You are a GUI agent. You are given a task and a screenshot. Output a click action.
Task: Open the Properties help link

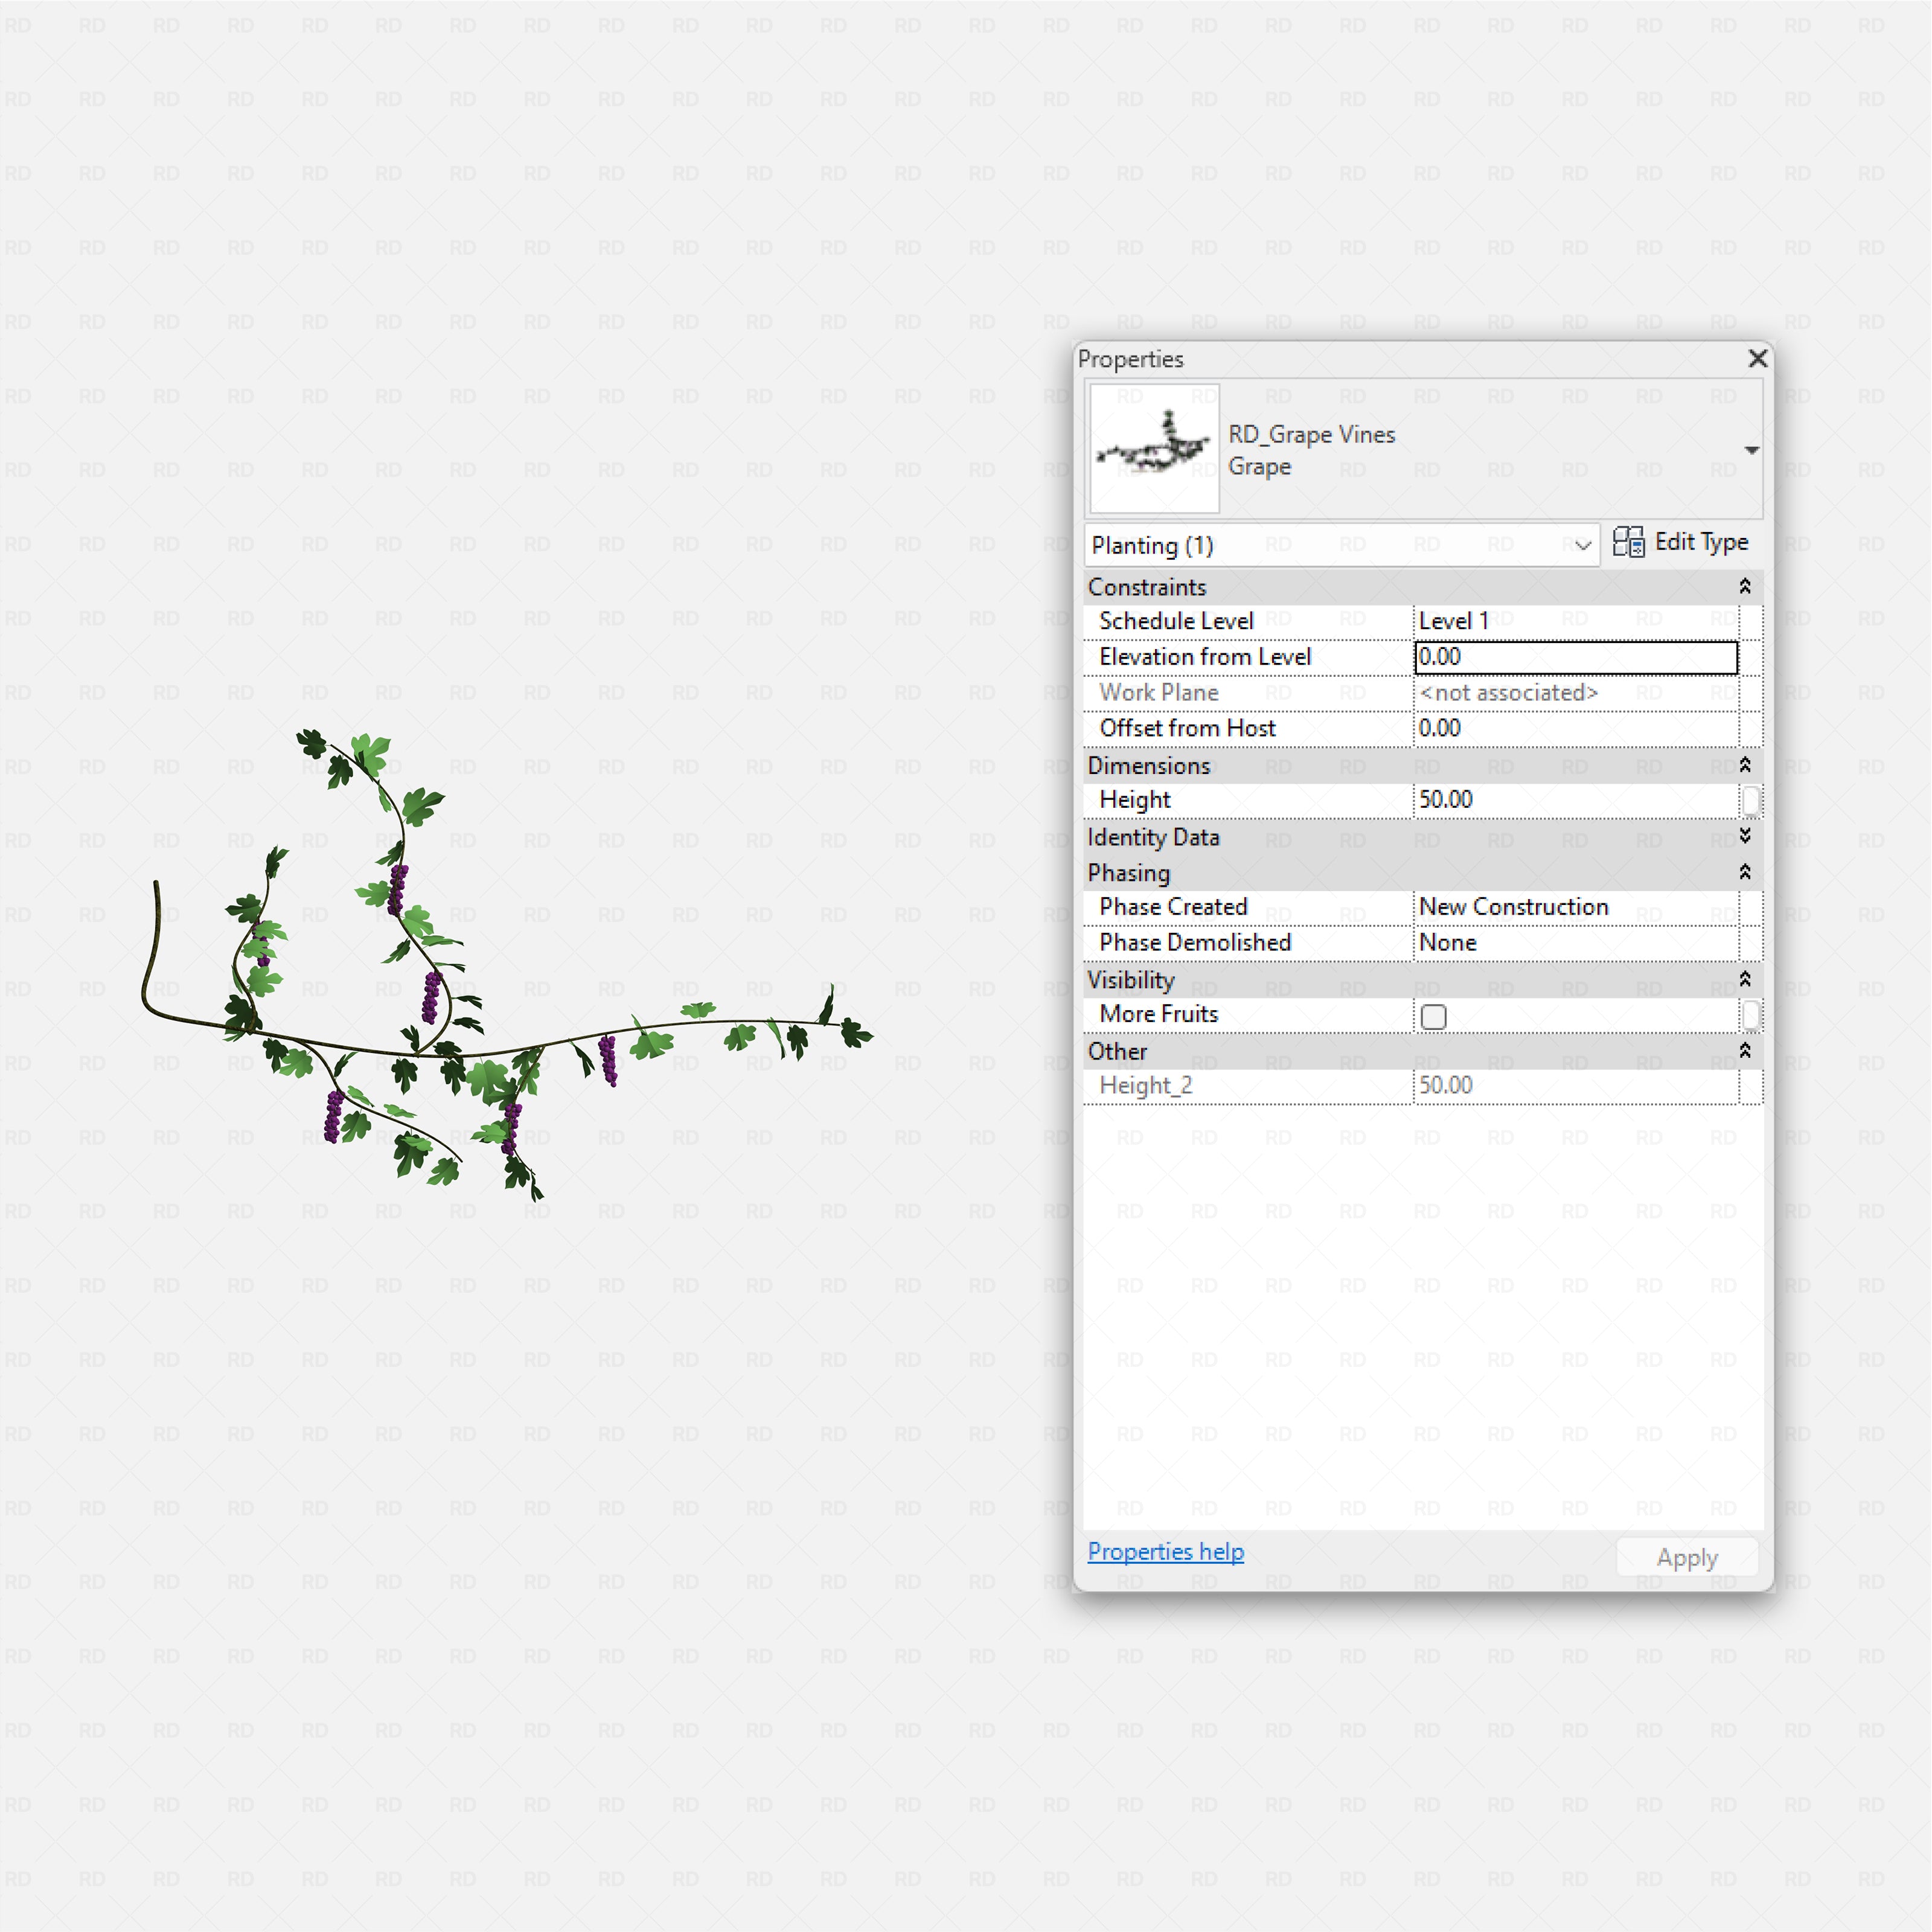[1165, 1552]
